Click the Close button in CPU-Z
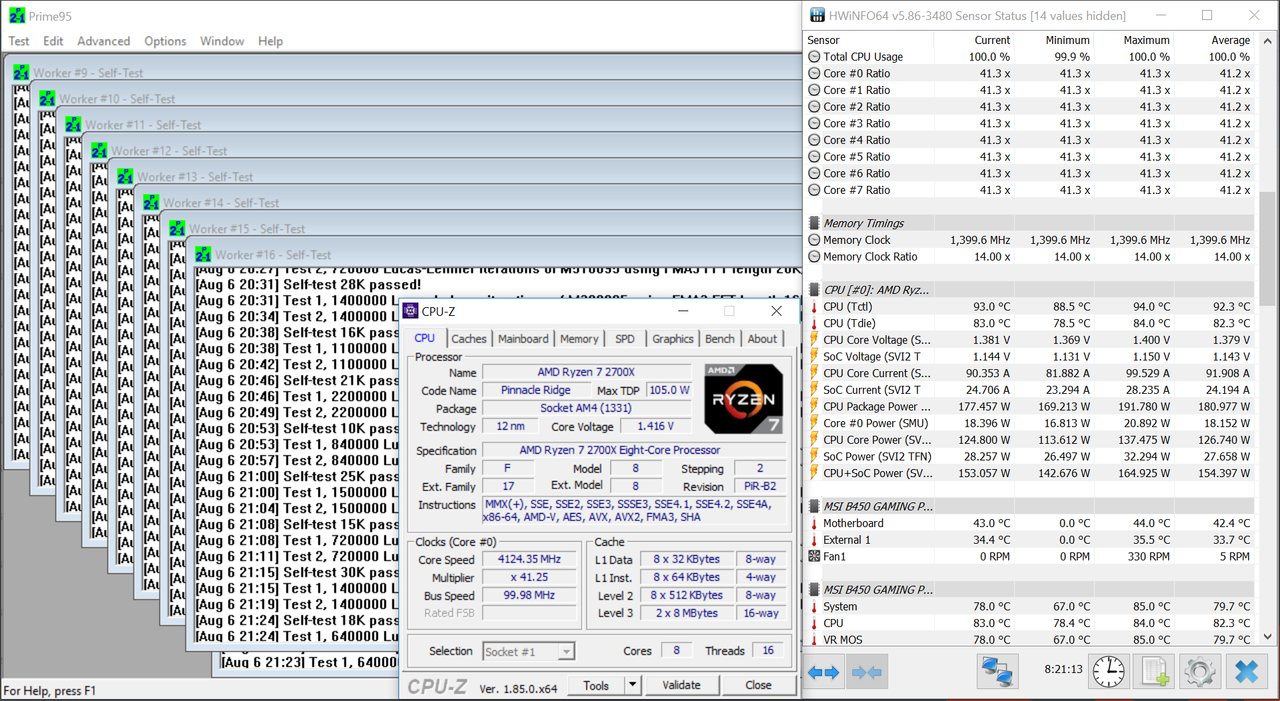This screenshot has height=701, width=1280. 758,685
